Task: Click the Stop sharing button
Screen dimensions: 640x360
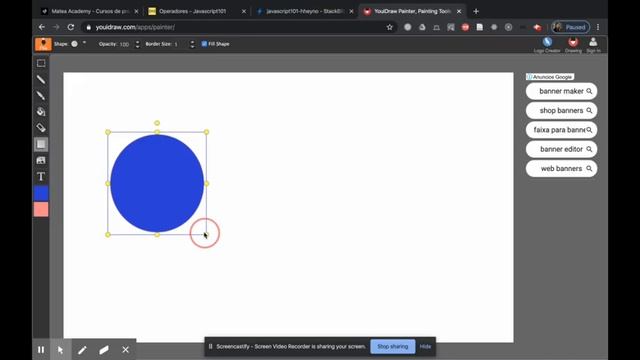Action: coord(393,347)
